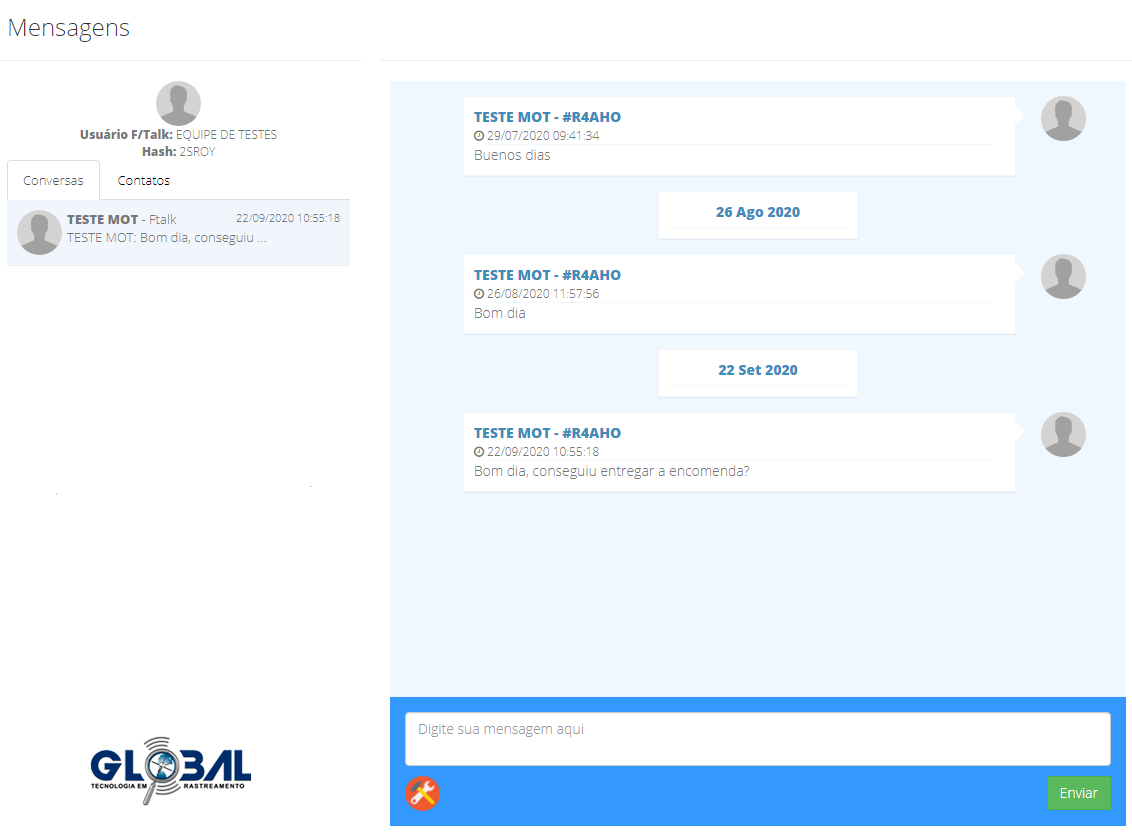Viewport: 1132px width, 833px height.
Task: Click the wrench tools icon below message box
Action: [x=422, y=793]
